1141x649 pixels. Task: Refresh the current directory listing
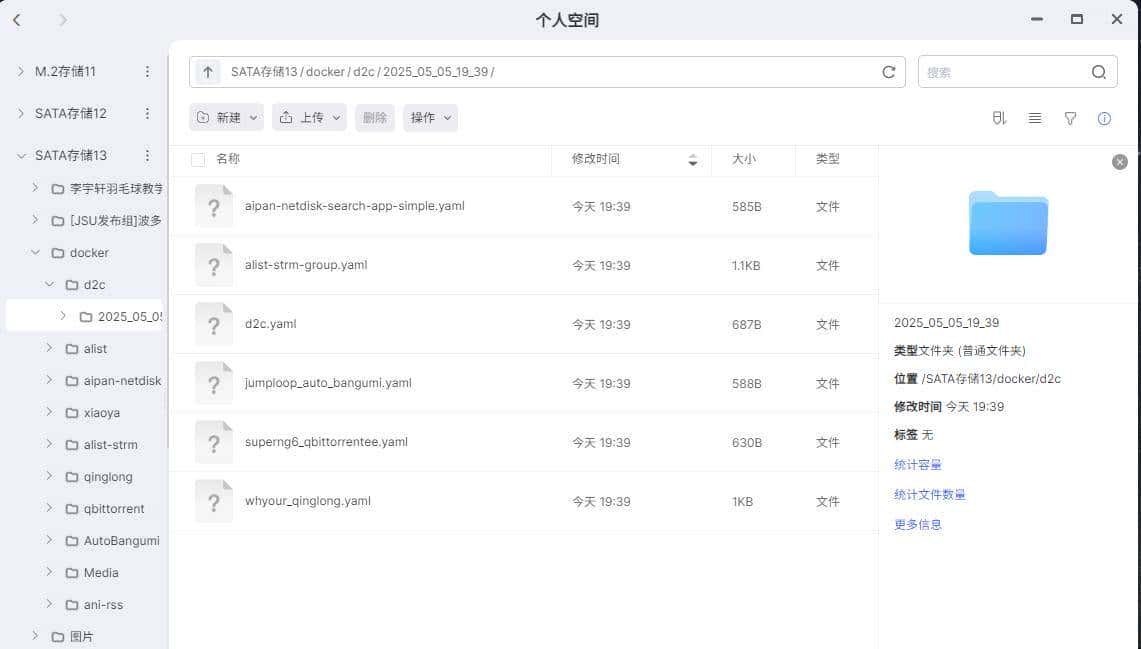click(x=888, y=71)
